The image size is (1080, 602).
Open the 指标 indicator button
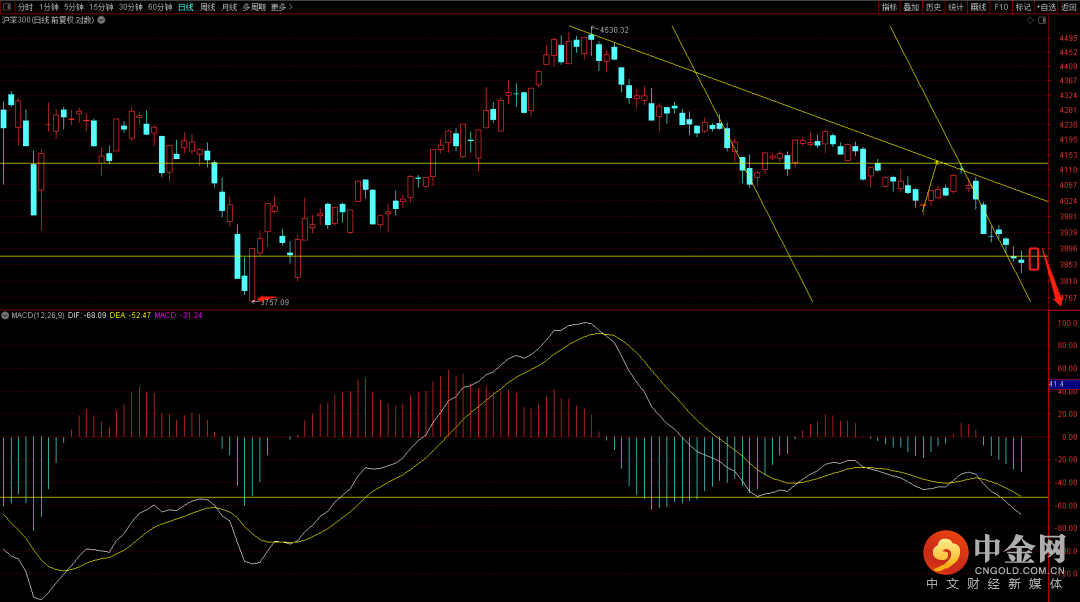pyautogui.click(x=889, y=7)
